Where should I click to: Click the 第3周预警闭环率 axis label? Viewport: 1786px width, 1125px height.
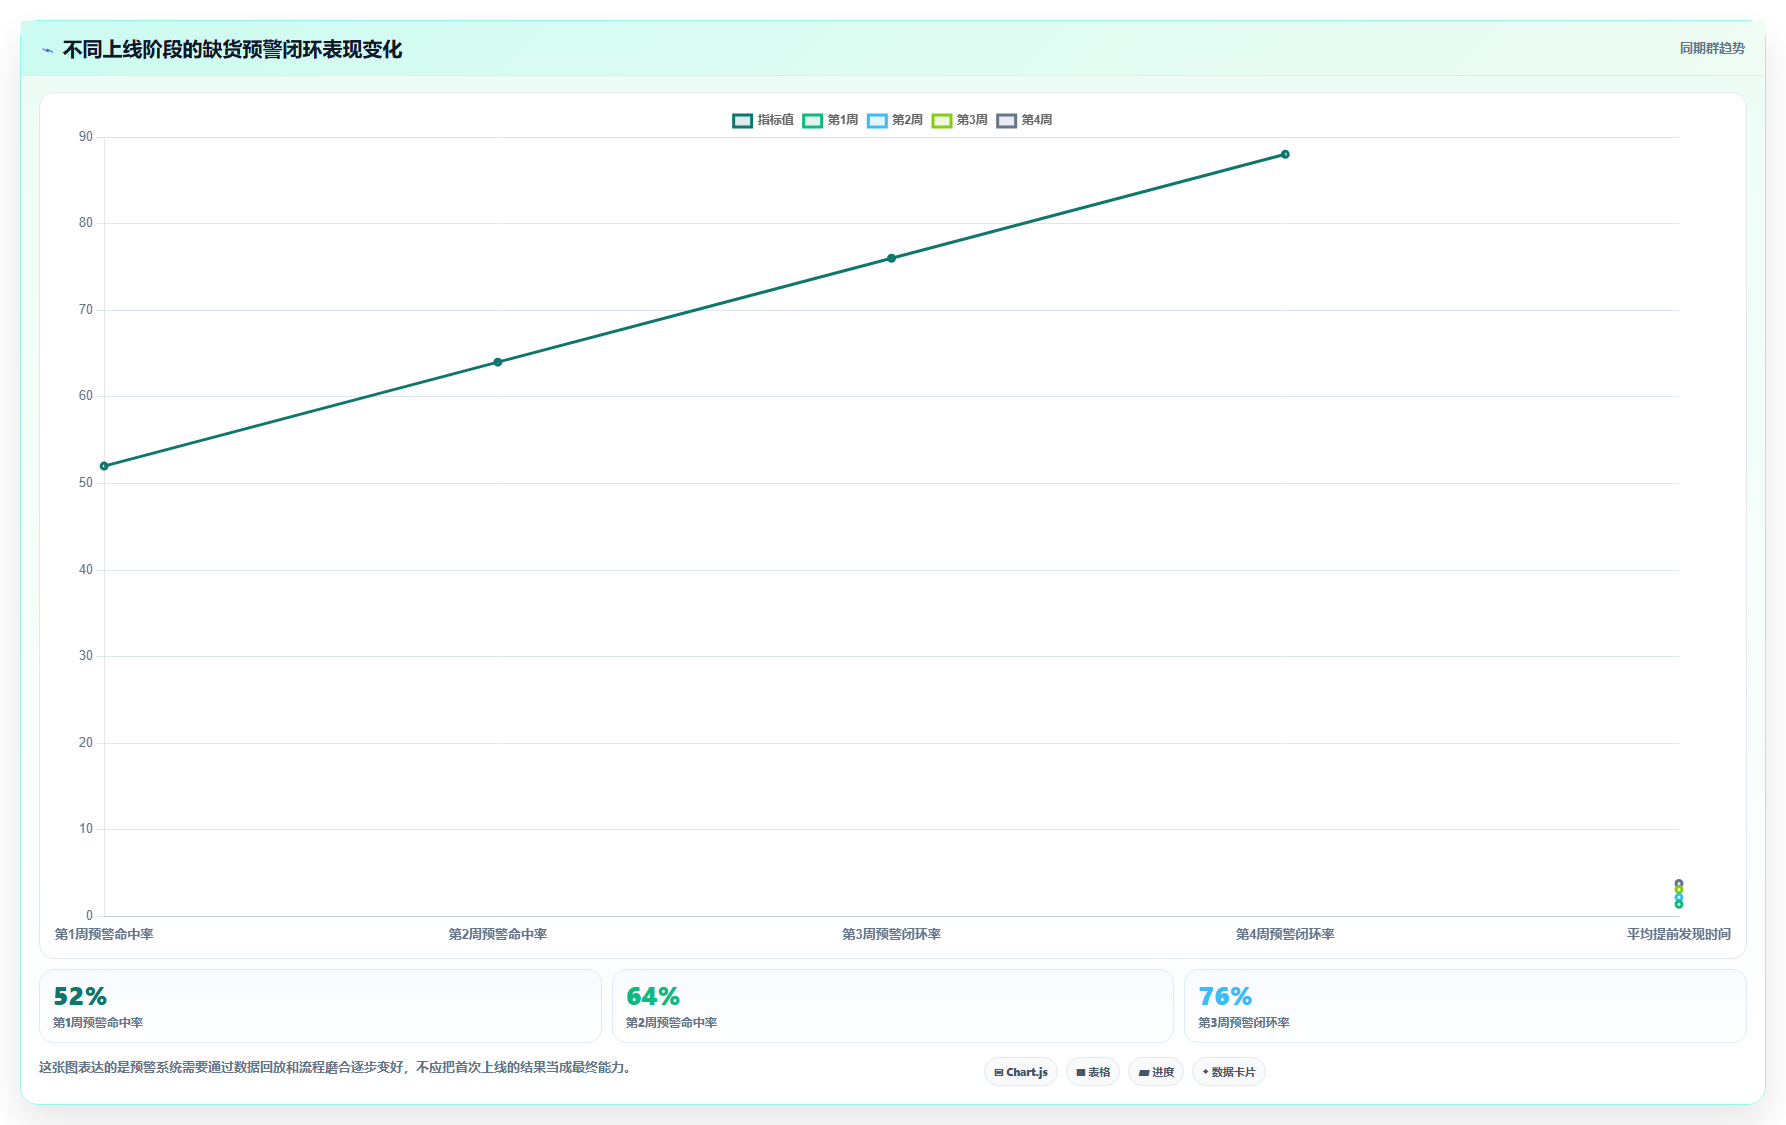pos(892,934)
